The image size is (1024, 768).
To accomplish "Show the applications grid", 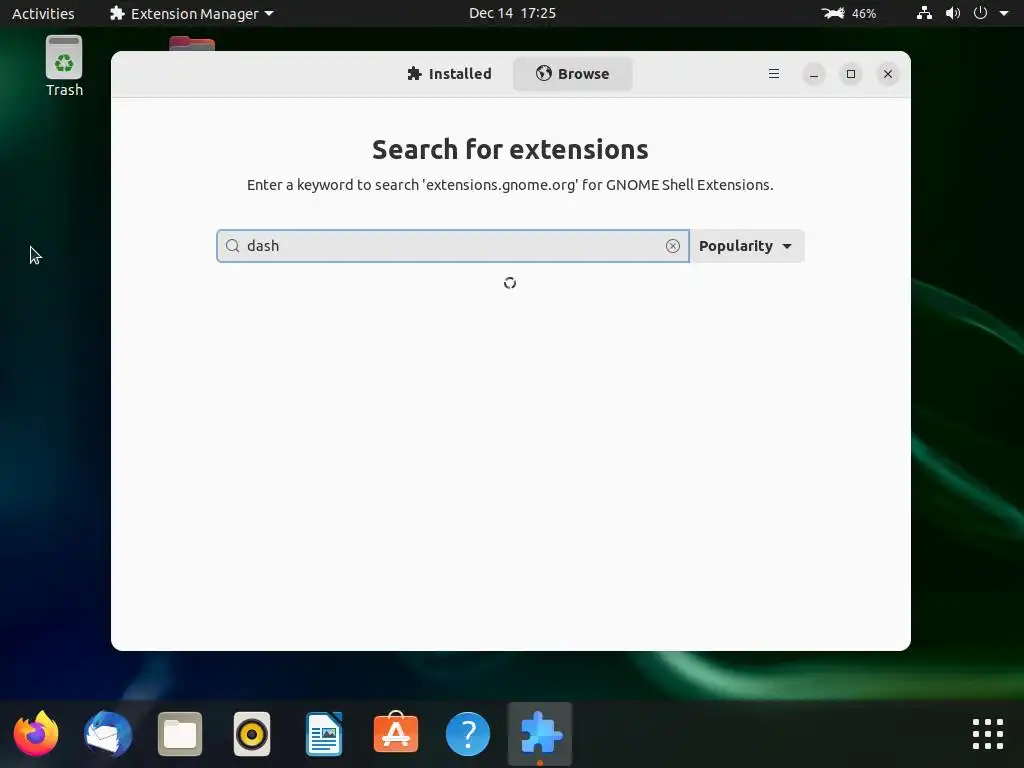I will [x=987, y=733].
